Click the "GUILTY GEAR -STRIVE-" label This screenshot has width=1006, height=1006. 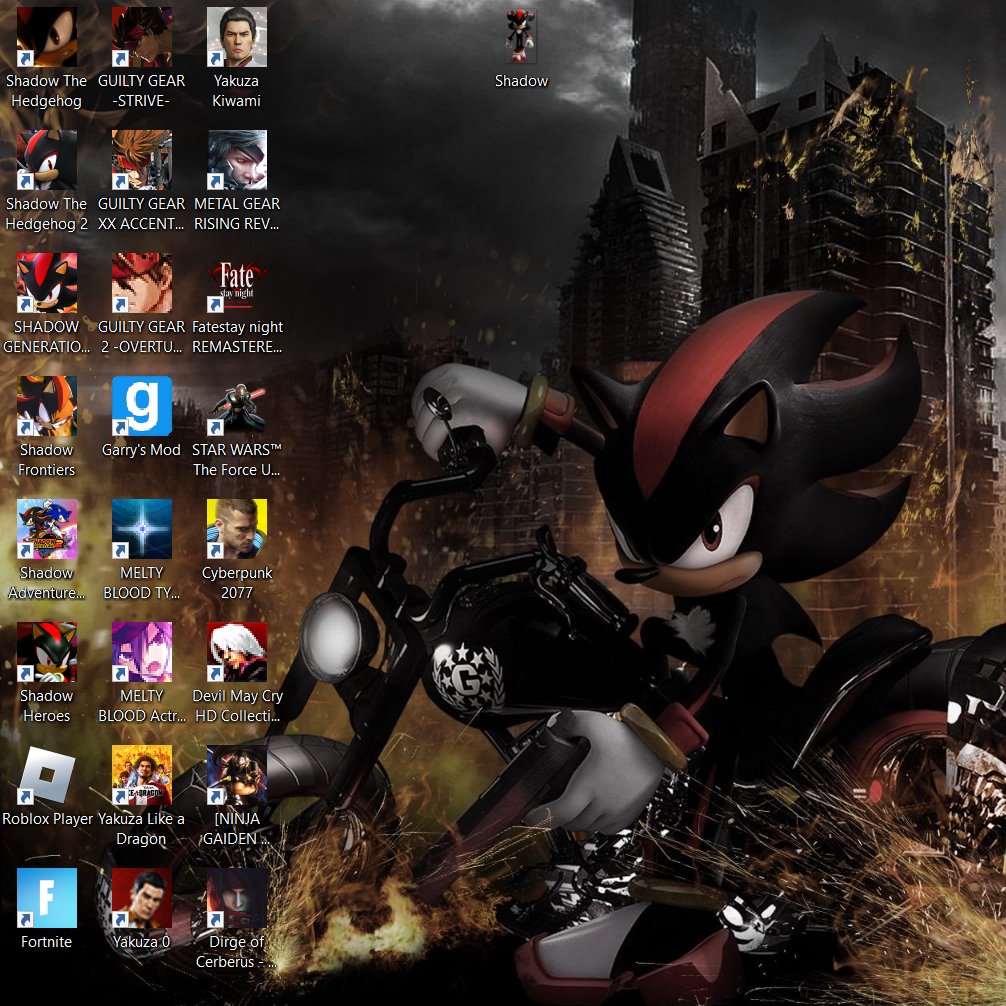pos(141,90)
